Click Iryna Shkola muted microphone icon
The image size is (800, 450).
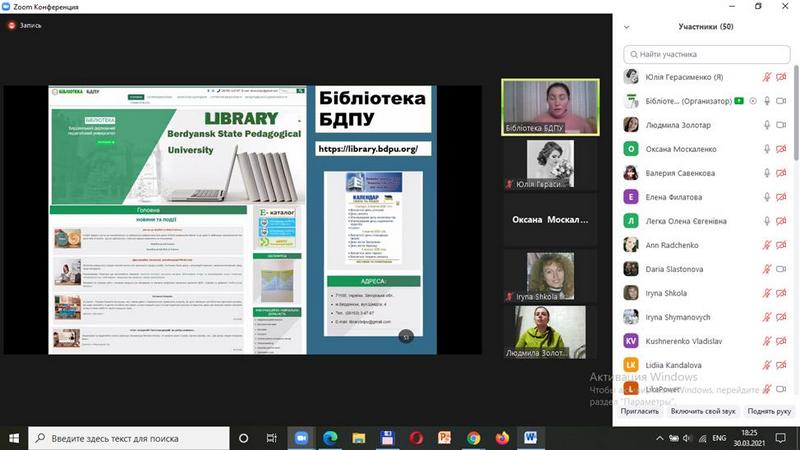pyautogui.click(x=766, y=293)
